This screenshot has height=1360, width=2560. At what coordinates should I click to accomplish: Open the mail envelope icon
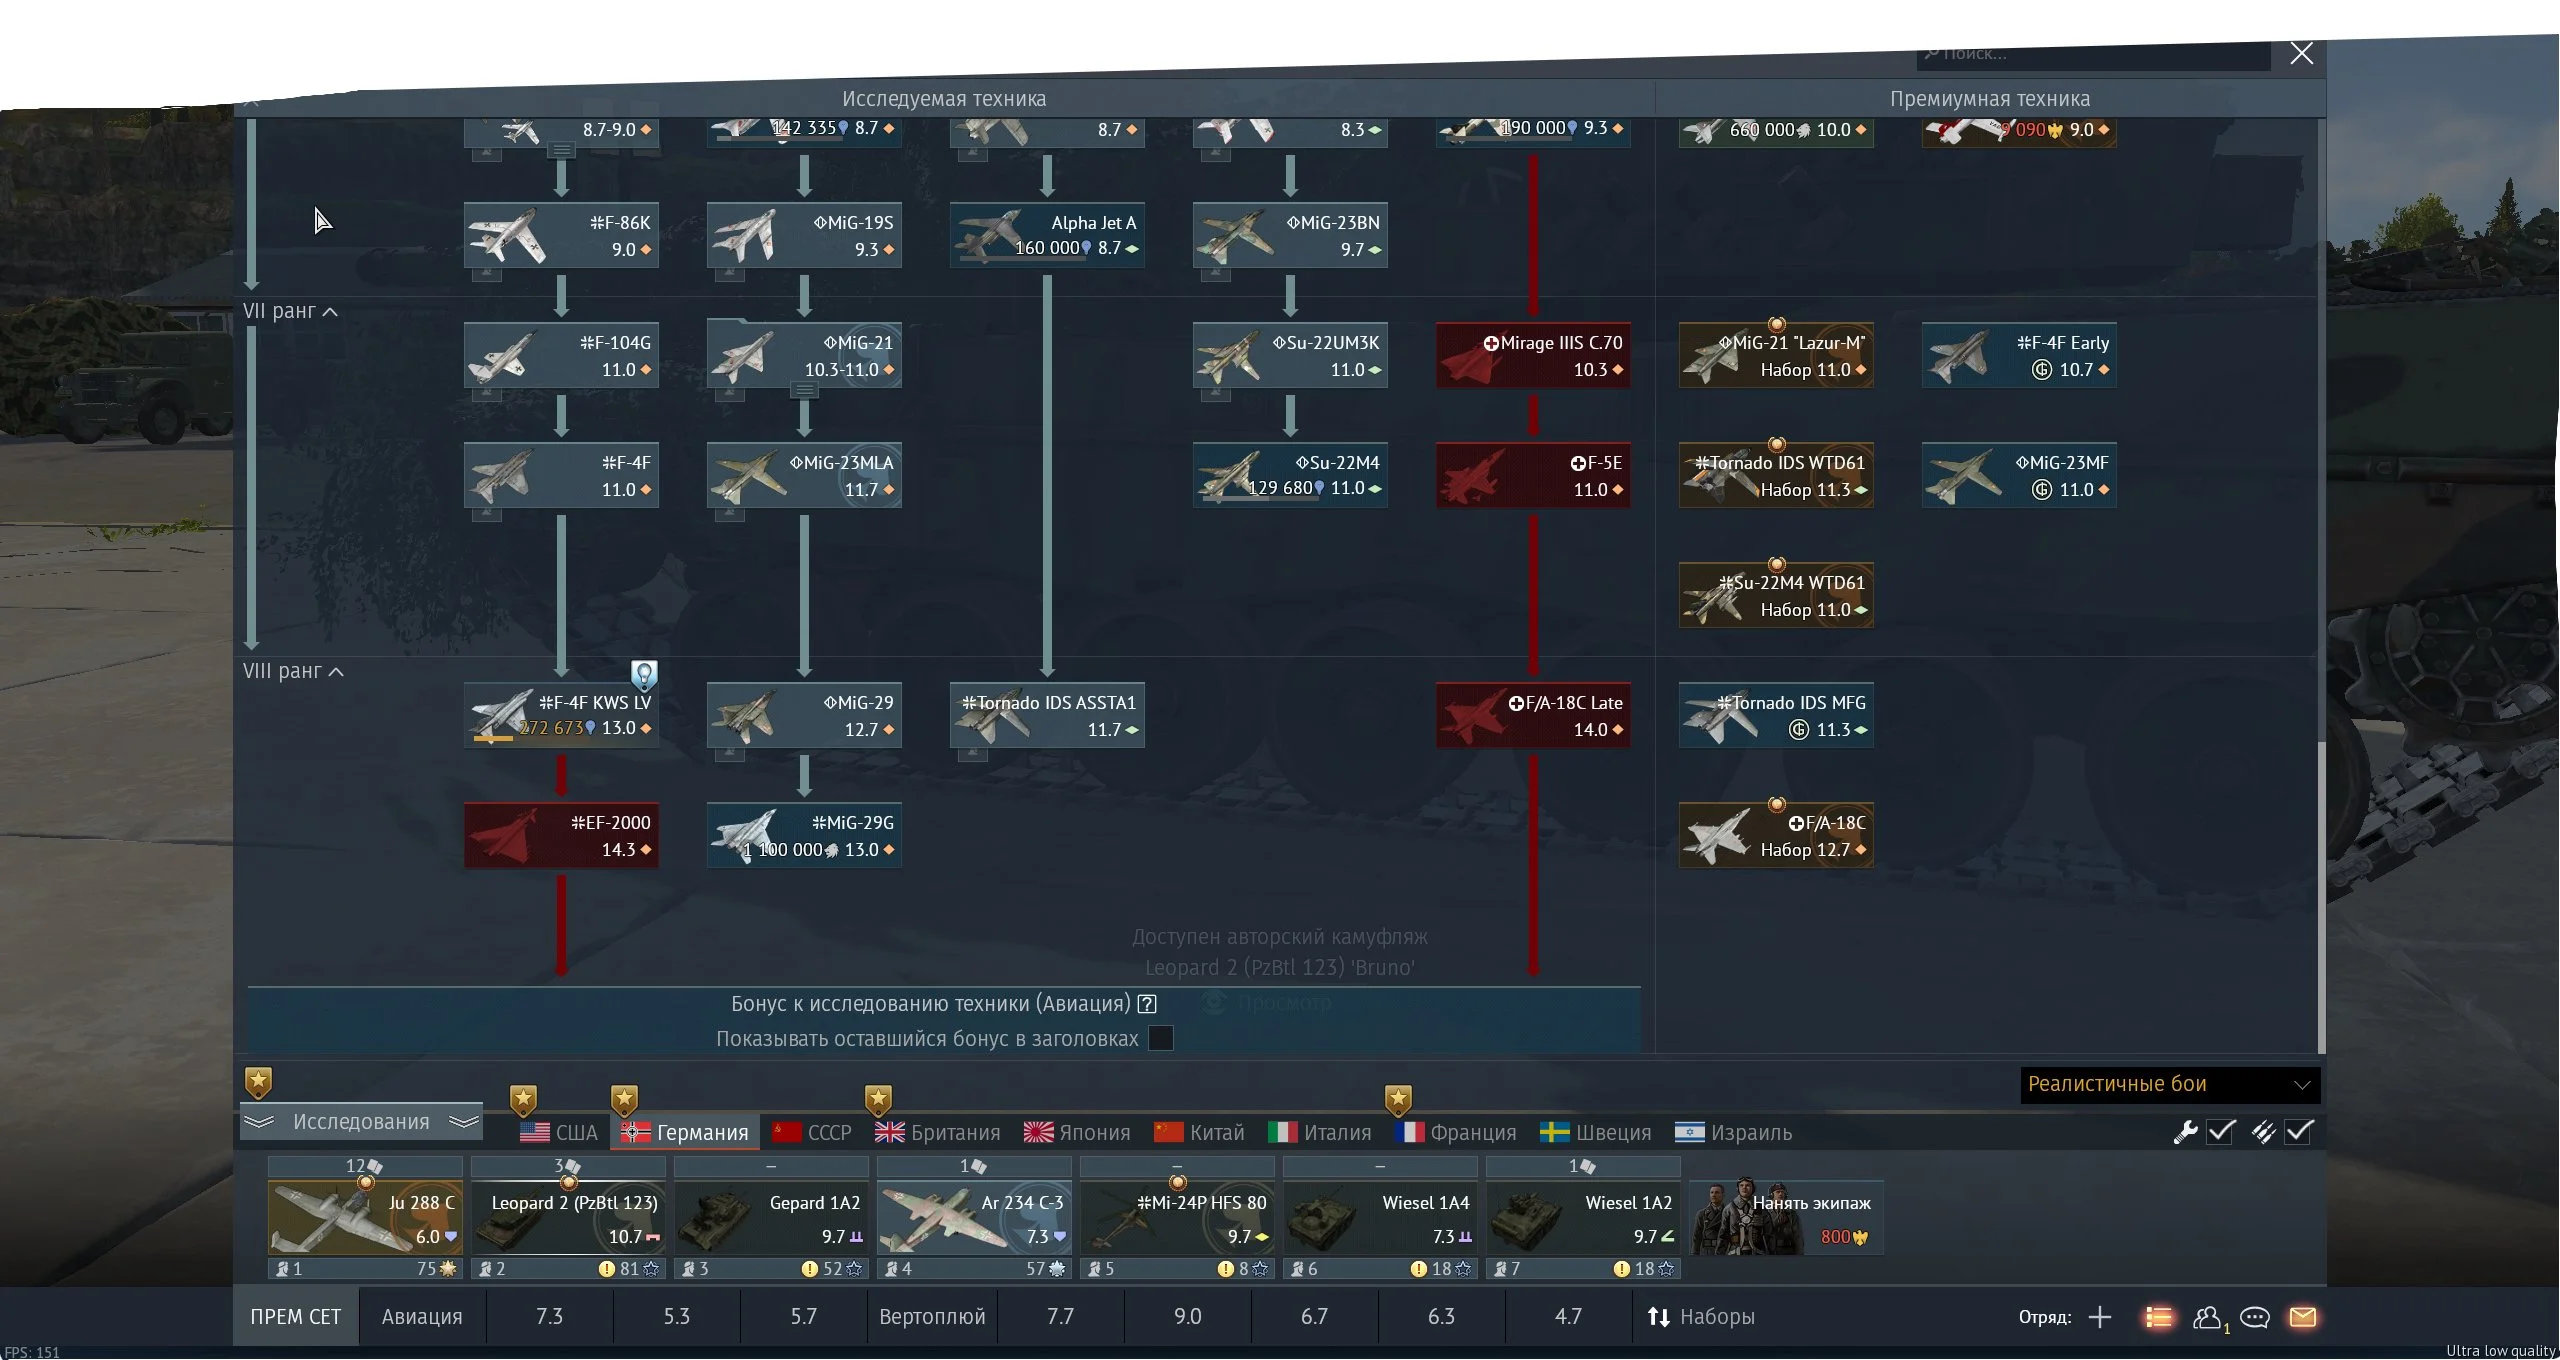pyautogui.click(x=2302, y=1317)
